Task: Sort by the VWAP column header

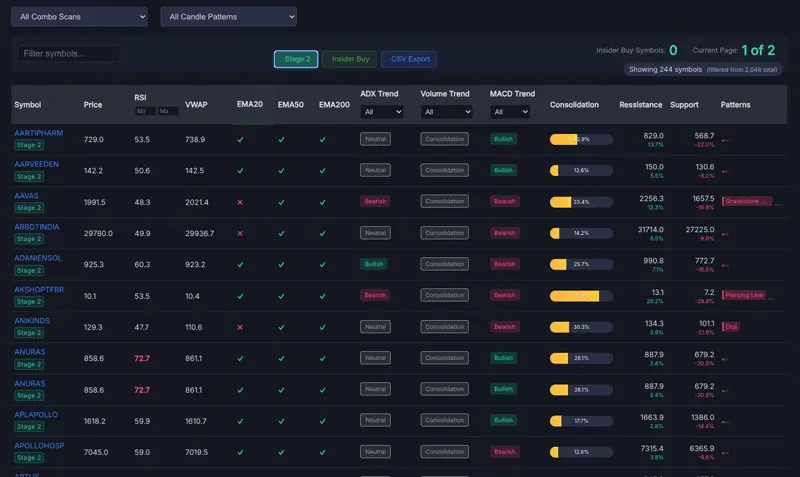Action: coord(196,105)
